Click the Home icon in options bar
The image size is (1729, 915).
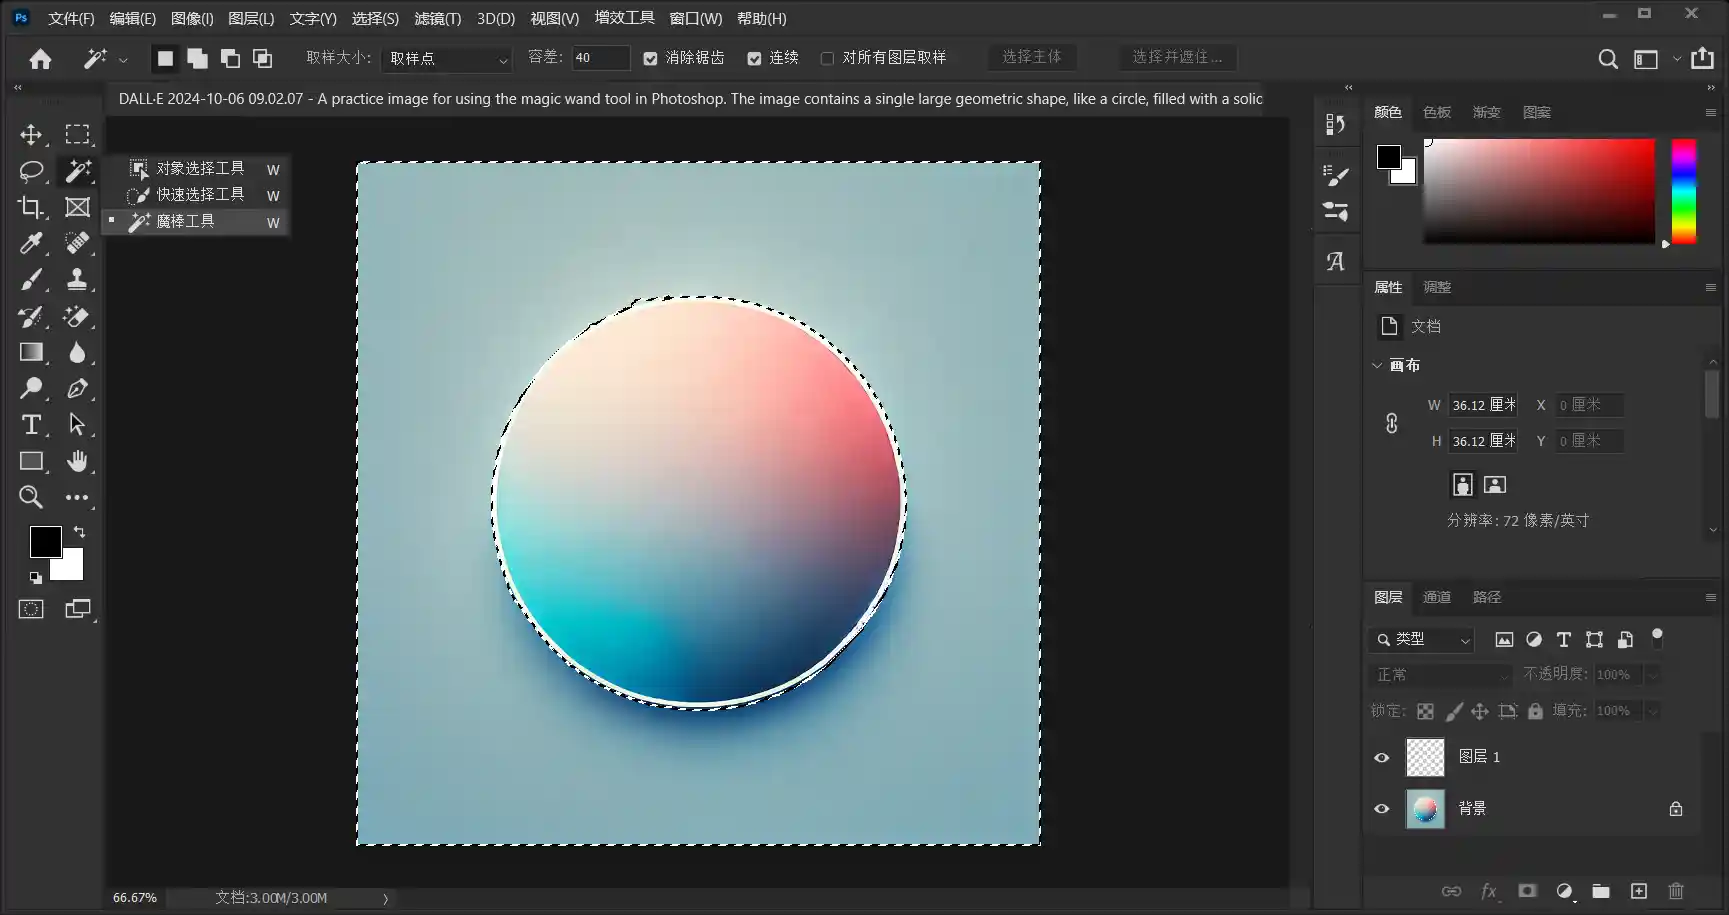click(x=40, y=59)
